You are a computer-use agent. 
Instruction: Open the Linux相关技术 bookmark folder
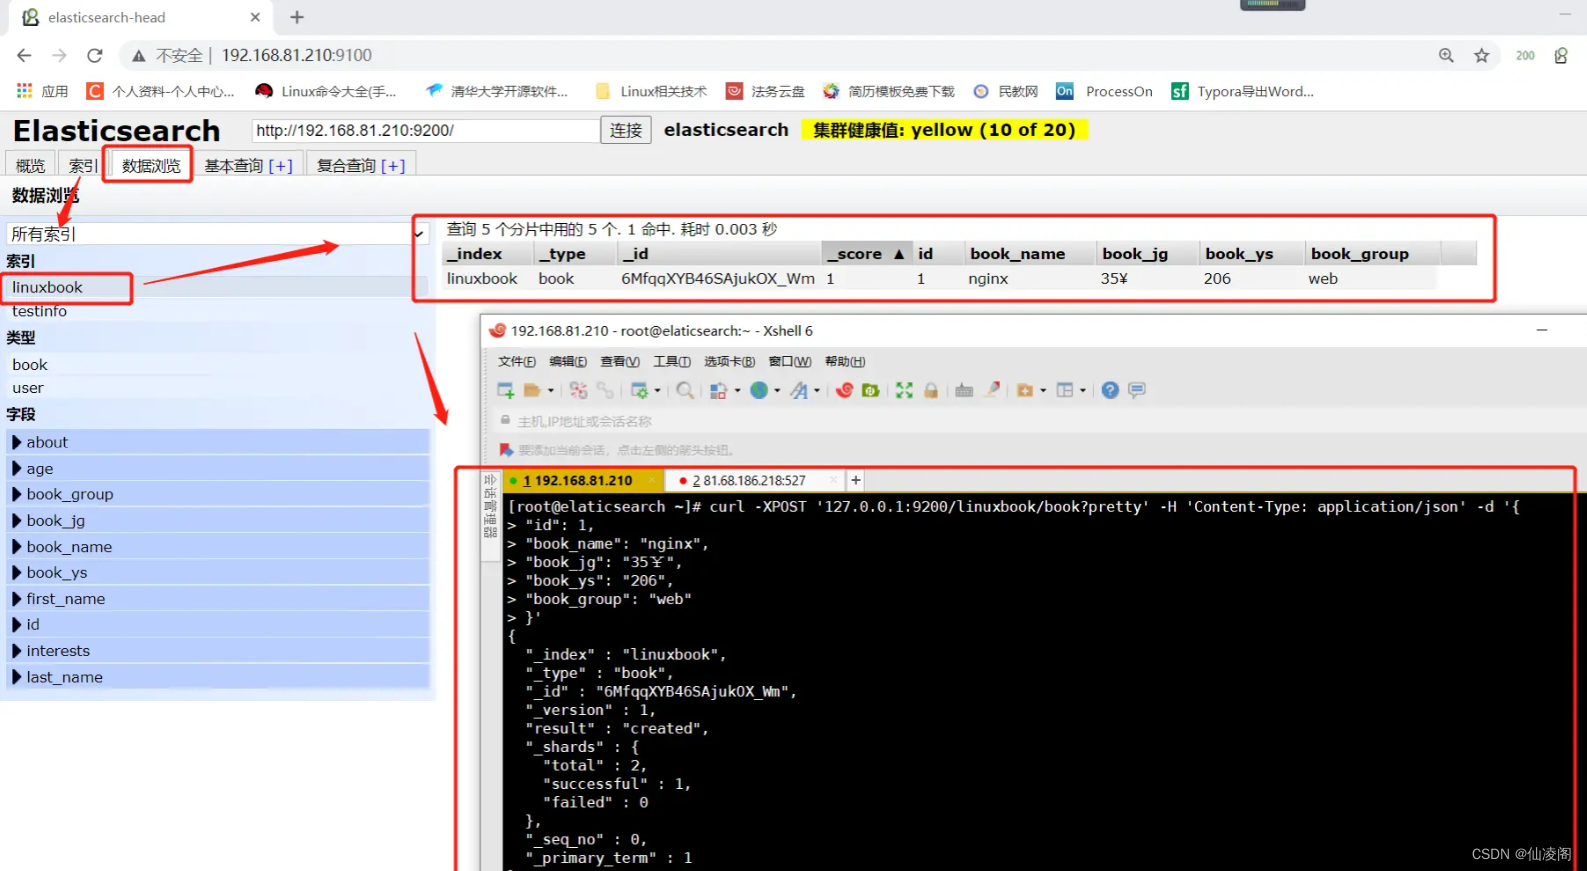click(651, 91)
